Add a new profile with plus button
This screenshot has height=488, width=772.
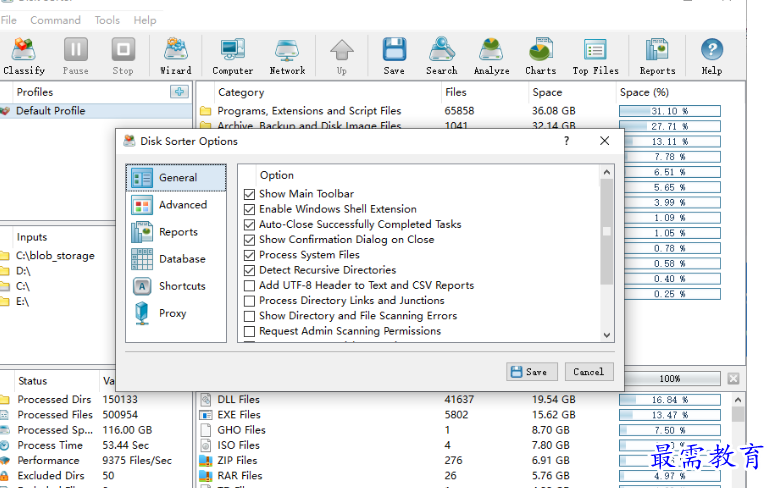(179, 92)
